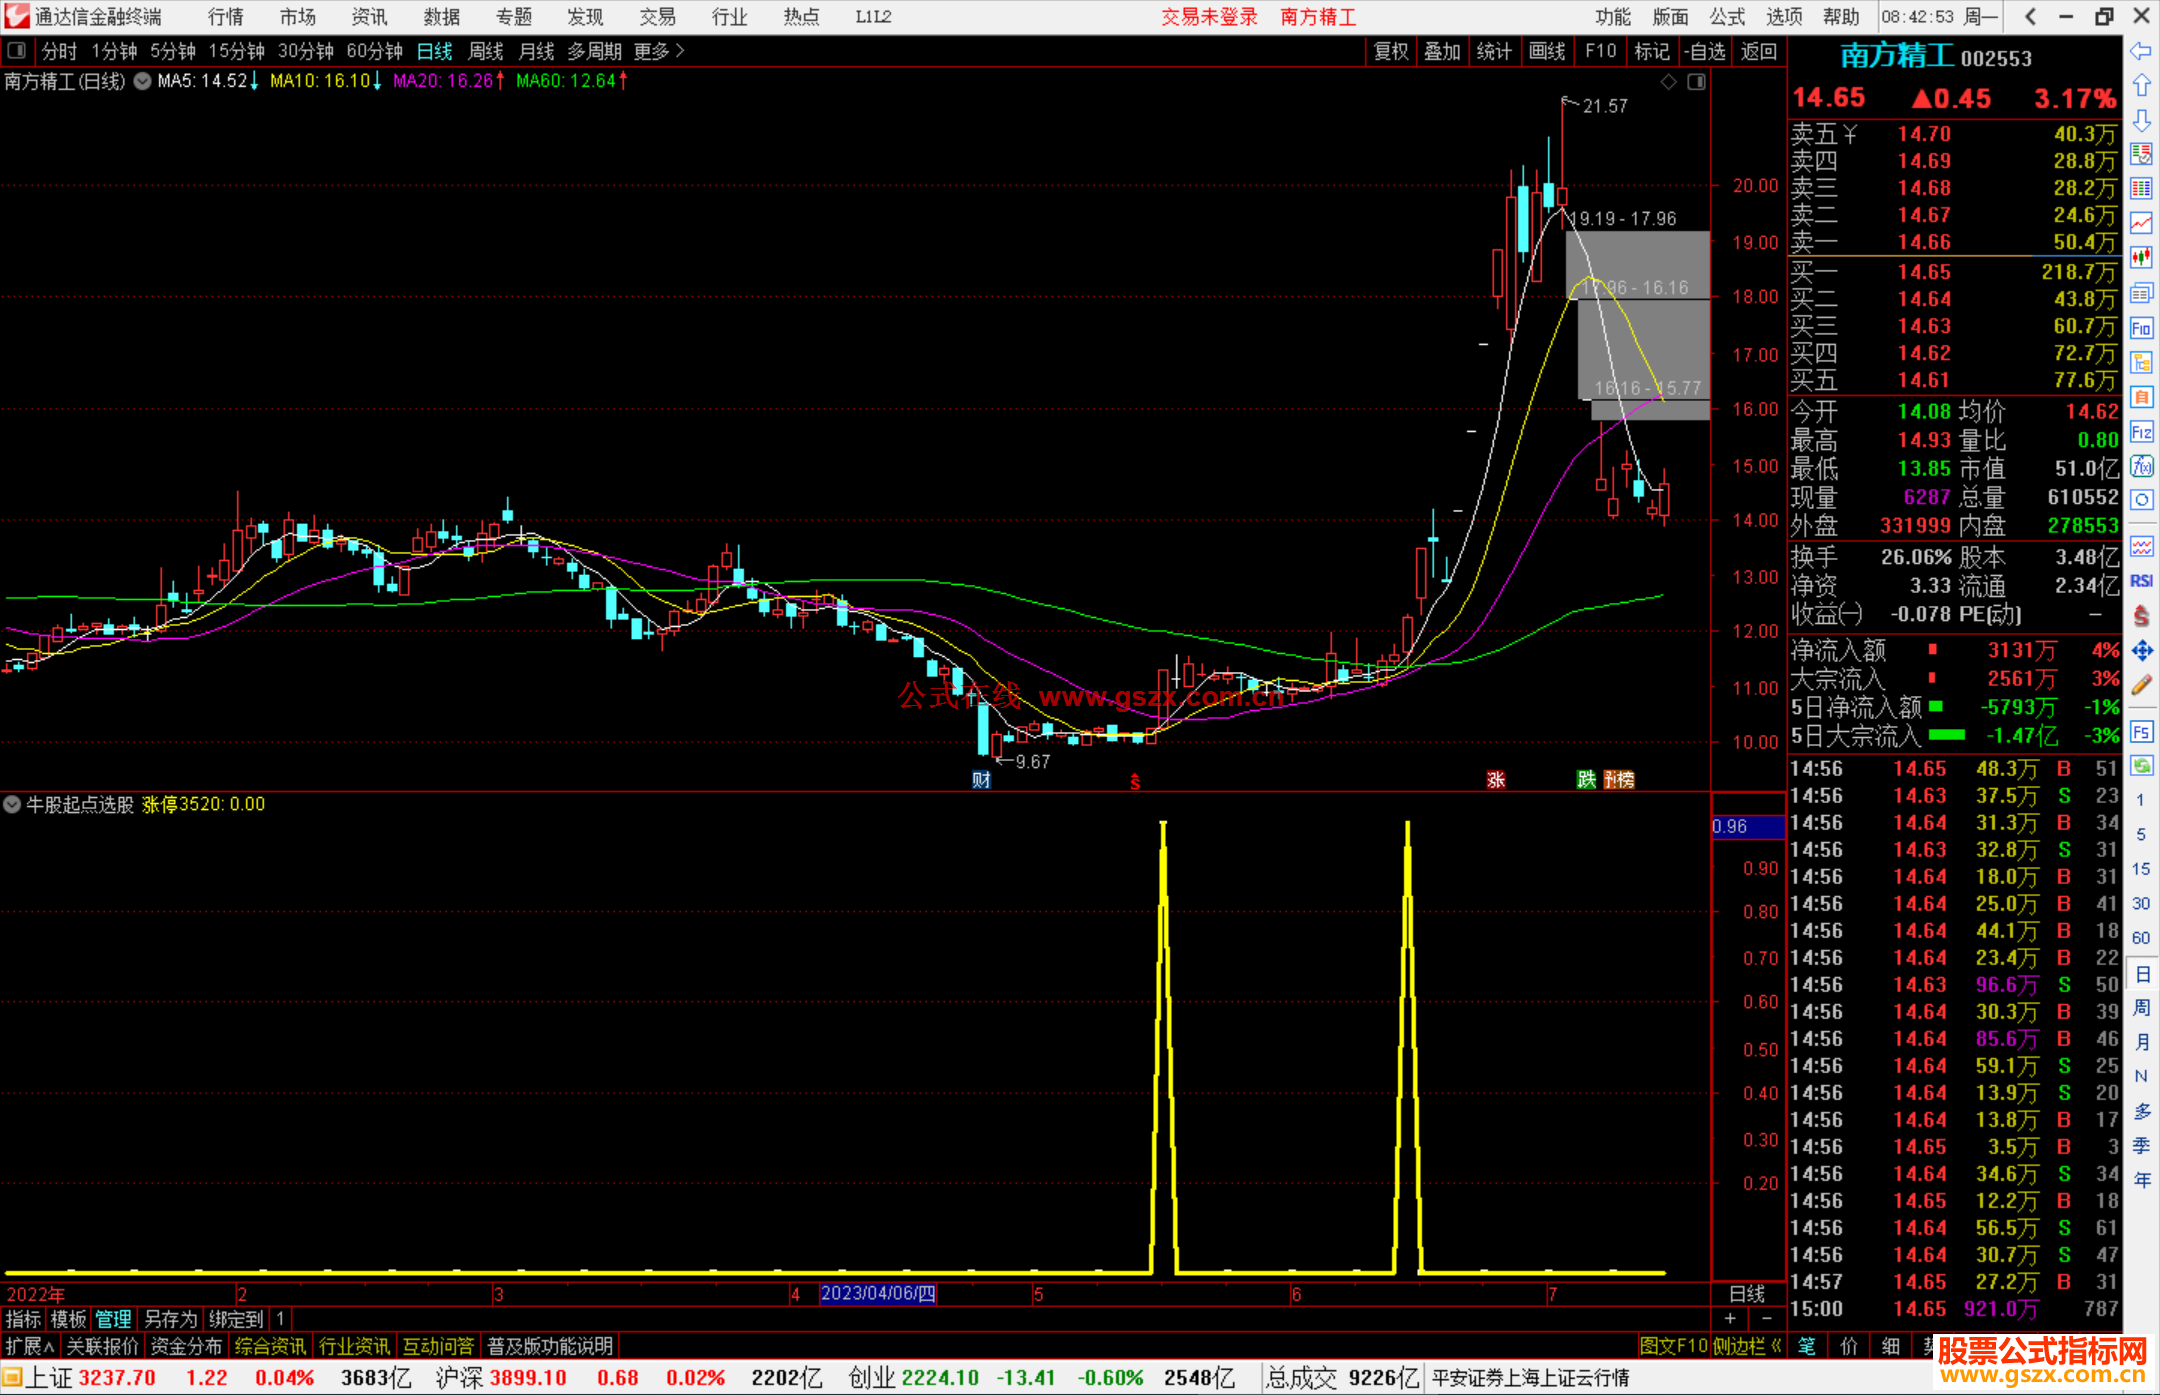Click the 2023/04/06 date marker on timeline

point(877,1293)
